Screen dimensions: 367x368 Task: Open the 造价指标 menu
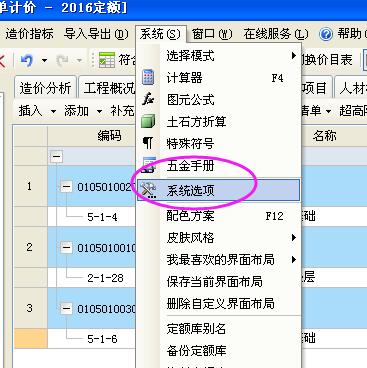[x=29, y=34]
